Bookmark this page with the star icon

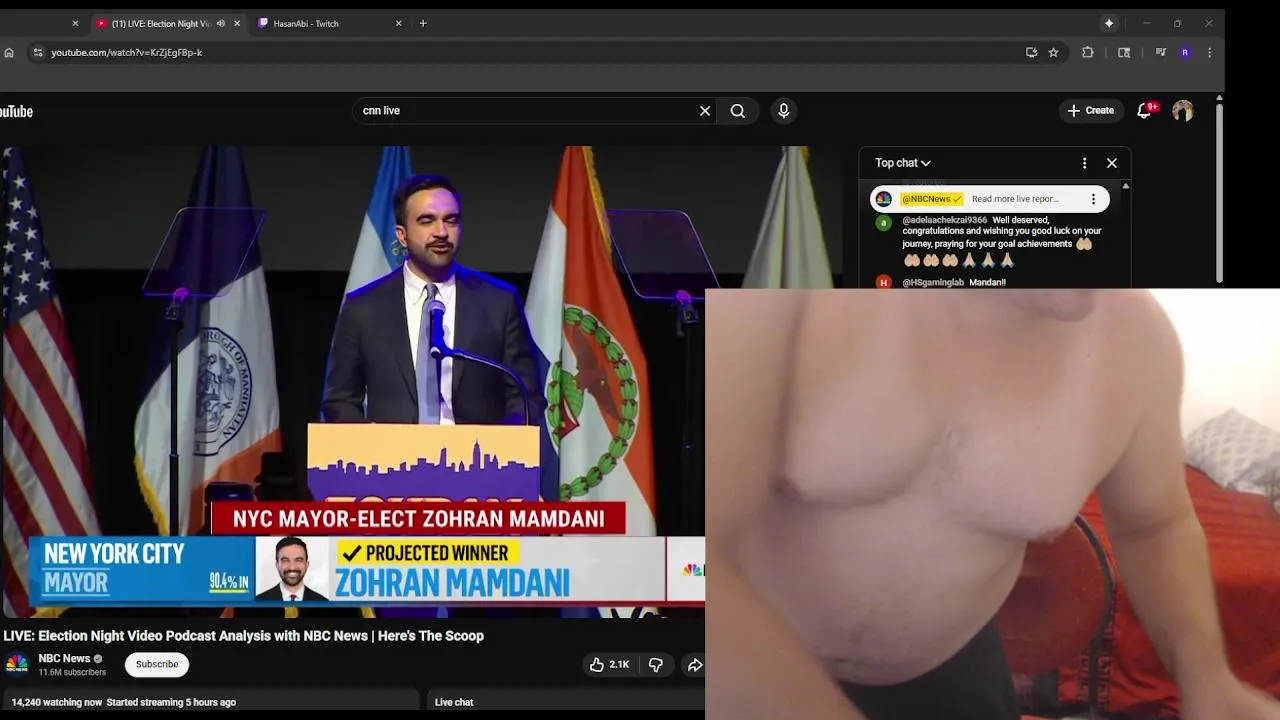pyautogui.click(x=1053, y=52)
